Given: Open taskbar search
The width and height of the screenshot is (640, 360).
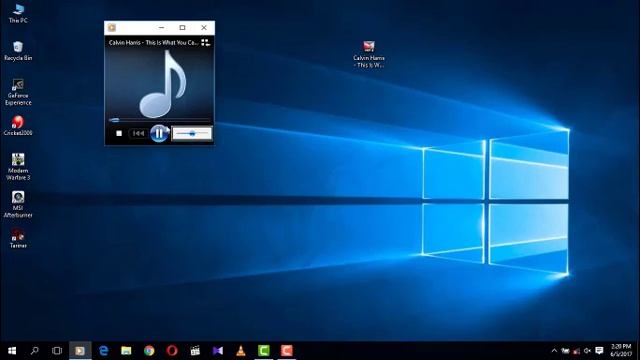Looking at the screenshot, I should point(35,351).
